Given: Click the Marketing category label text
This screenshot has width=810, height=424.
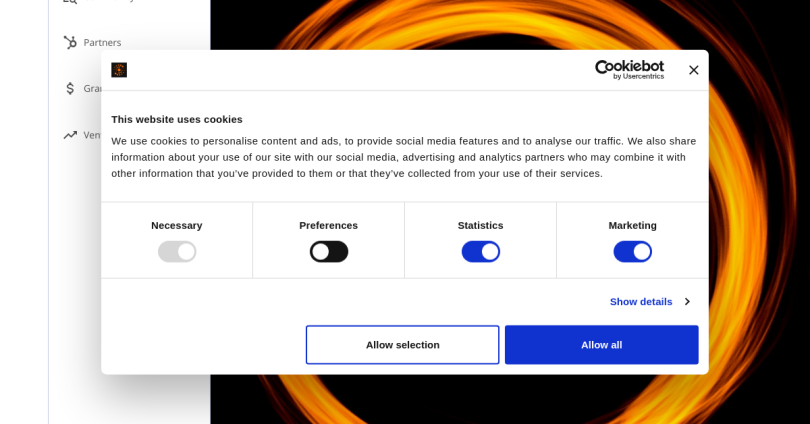Looking at the screenshot, I should point(633,225).
